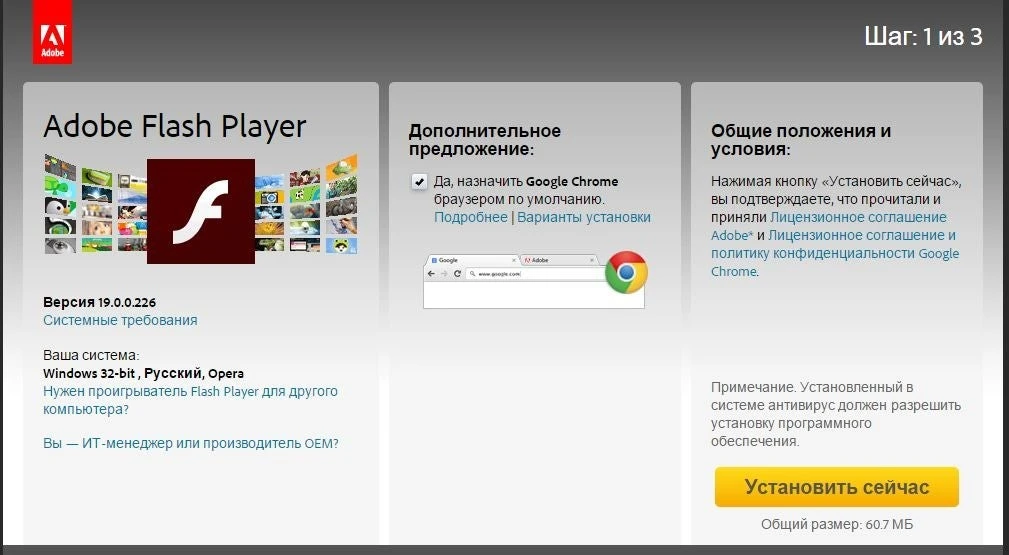Open Flash Player для другого компьютера link
1009x555 pixels.
190,391
